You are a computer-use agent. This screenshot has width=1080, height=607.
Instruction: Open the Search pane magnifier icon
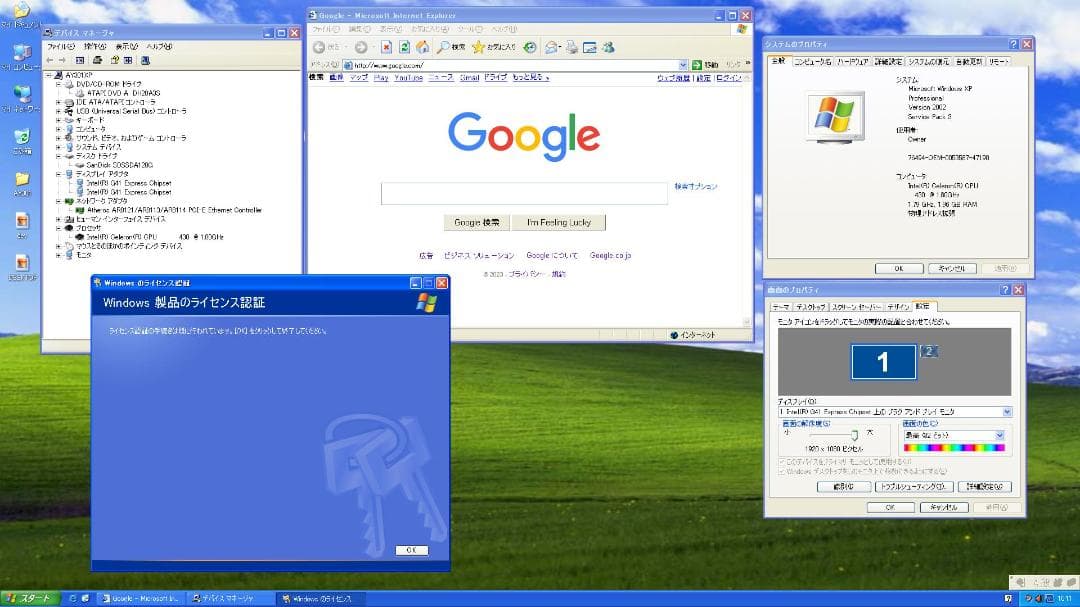click(444, 46)
